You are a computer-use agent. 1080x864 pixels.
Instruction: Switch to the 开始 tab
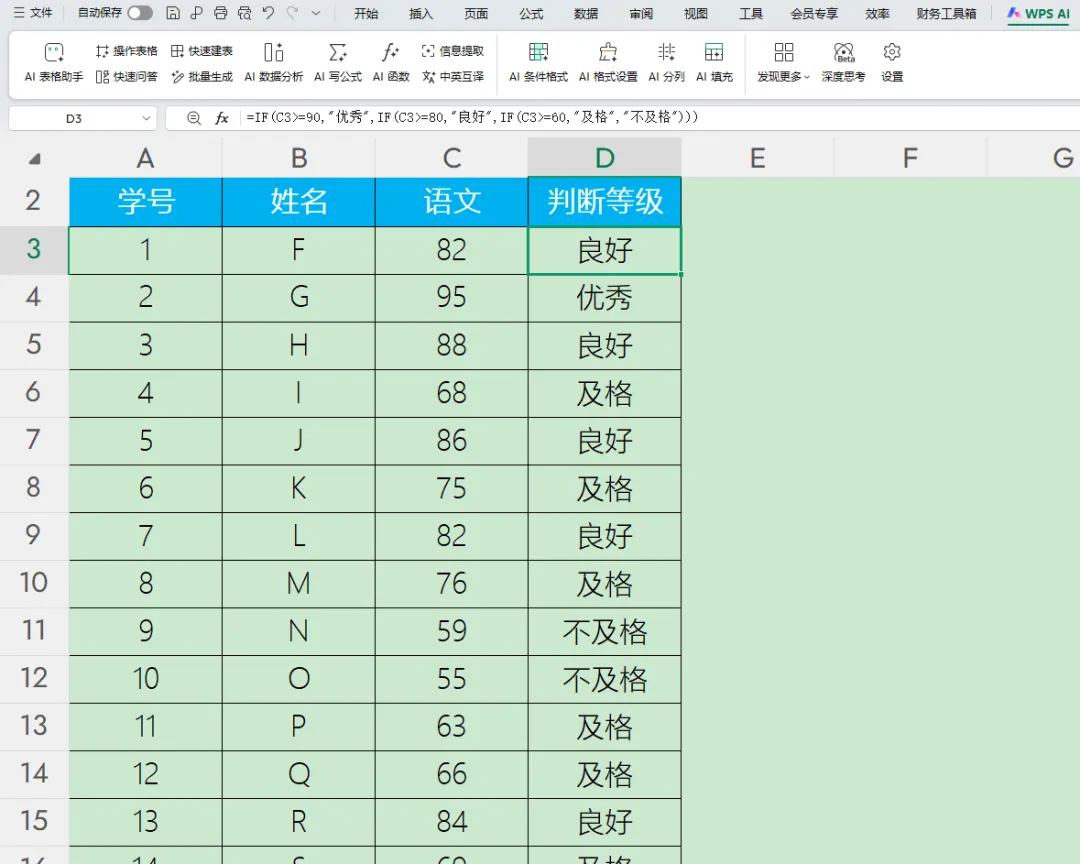click(x=366, y=14)
